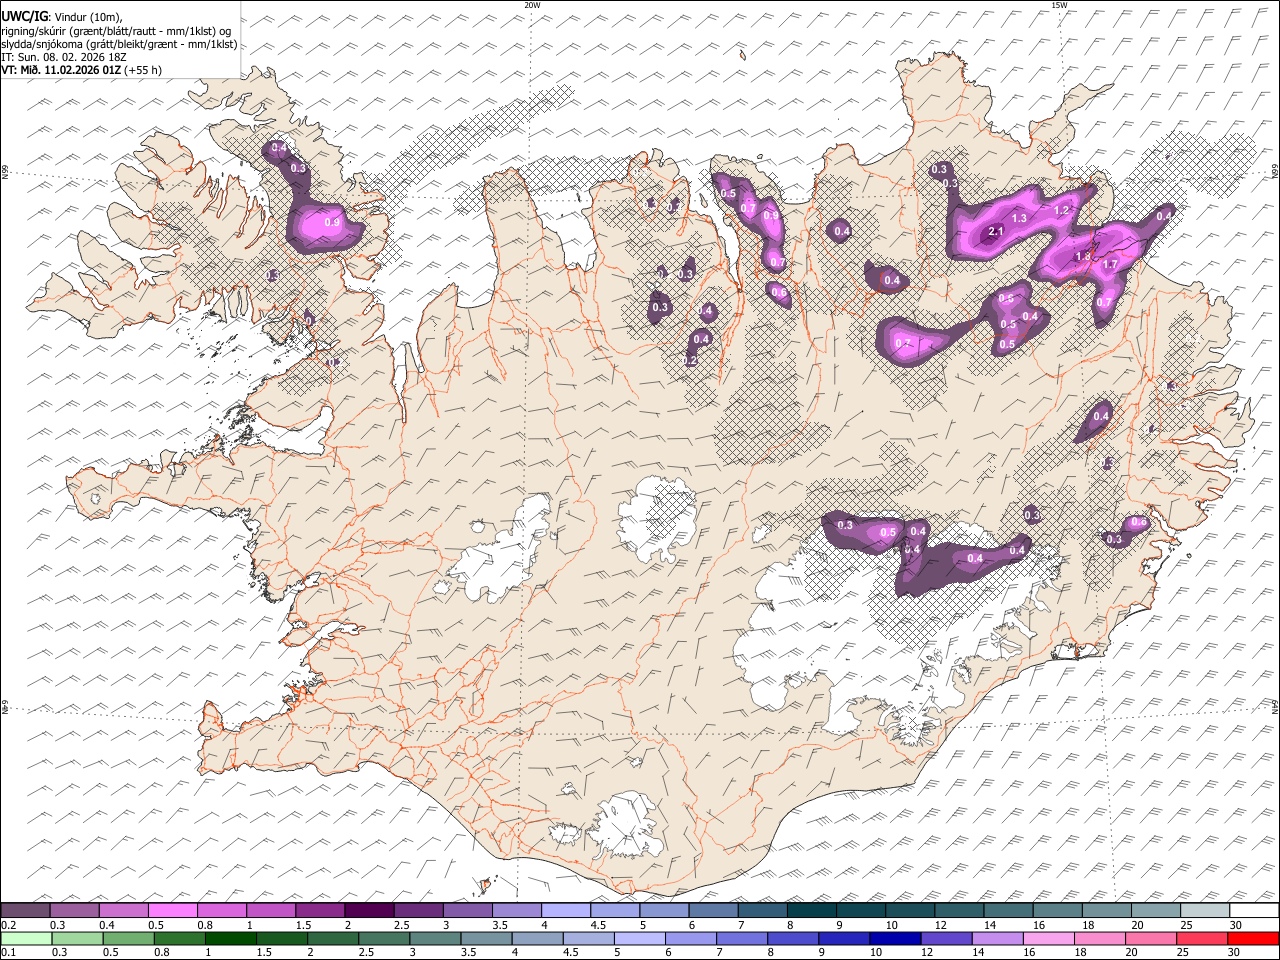
Task: Click the 'UWC/IG: Vindur (10m)' title line
Action: tap(62, 17)
